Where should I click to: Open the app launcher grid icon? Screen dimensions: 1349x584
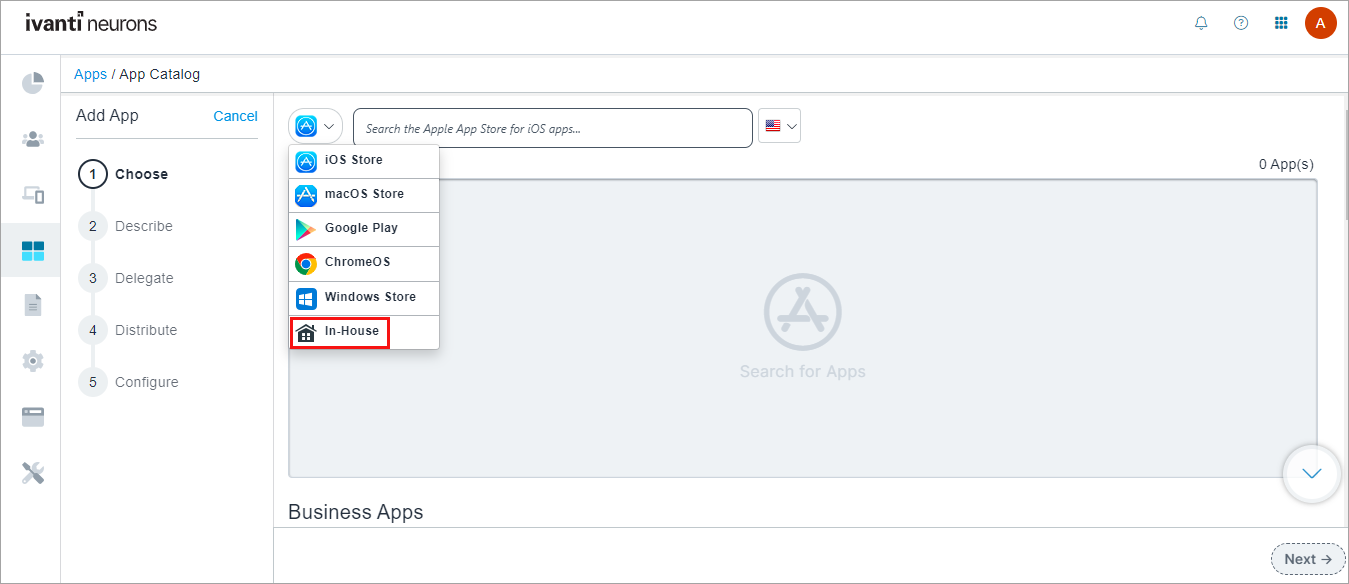1281,23
